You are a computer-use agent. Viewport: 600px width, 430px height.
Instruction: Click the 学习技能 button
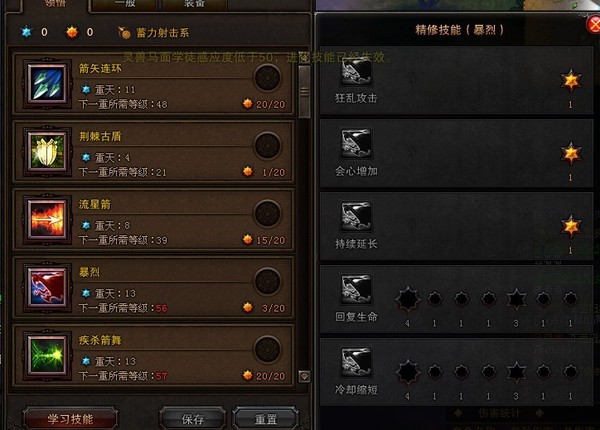coord(70,419)
